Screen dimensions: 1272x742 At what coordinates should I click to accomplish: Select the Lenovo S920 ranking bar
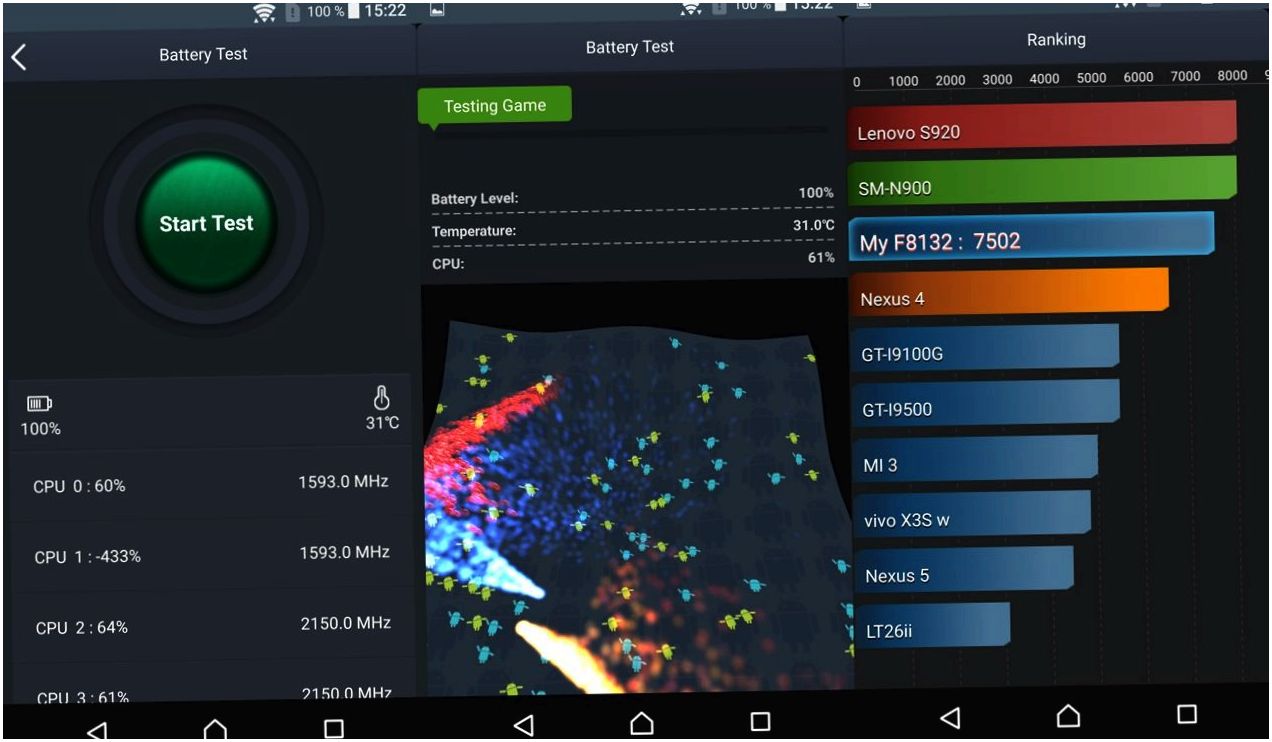(1043, 127)
